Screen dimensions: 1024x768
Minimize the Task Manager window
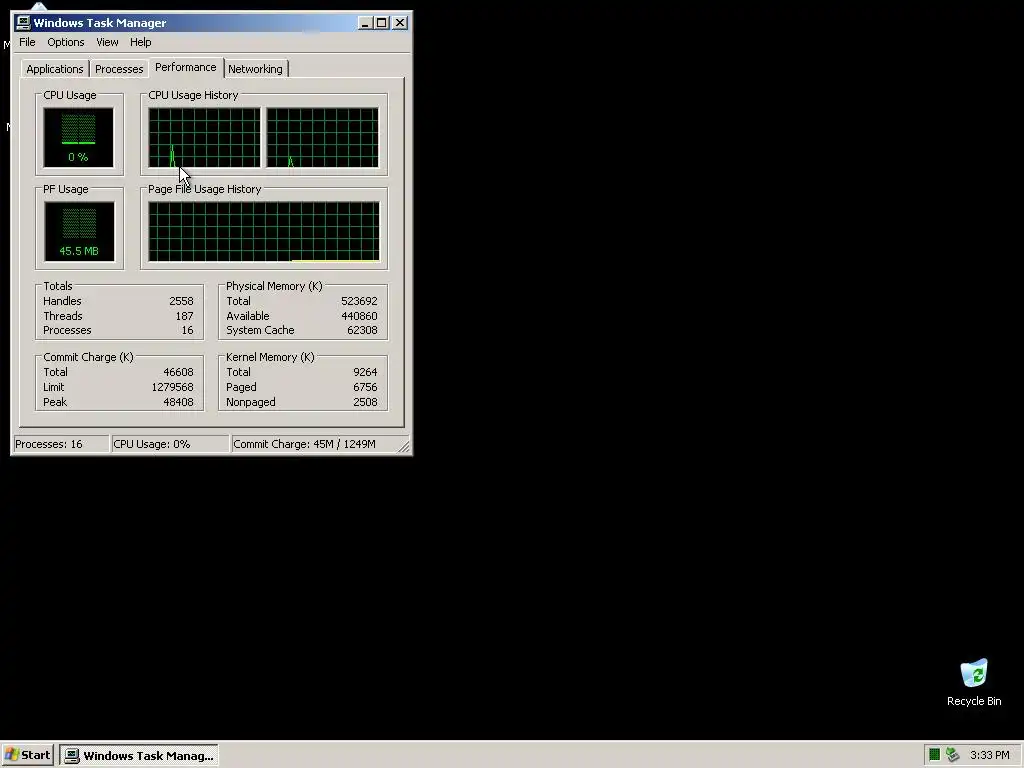[365, 23]
